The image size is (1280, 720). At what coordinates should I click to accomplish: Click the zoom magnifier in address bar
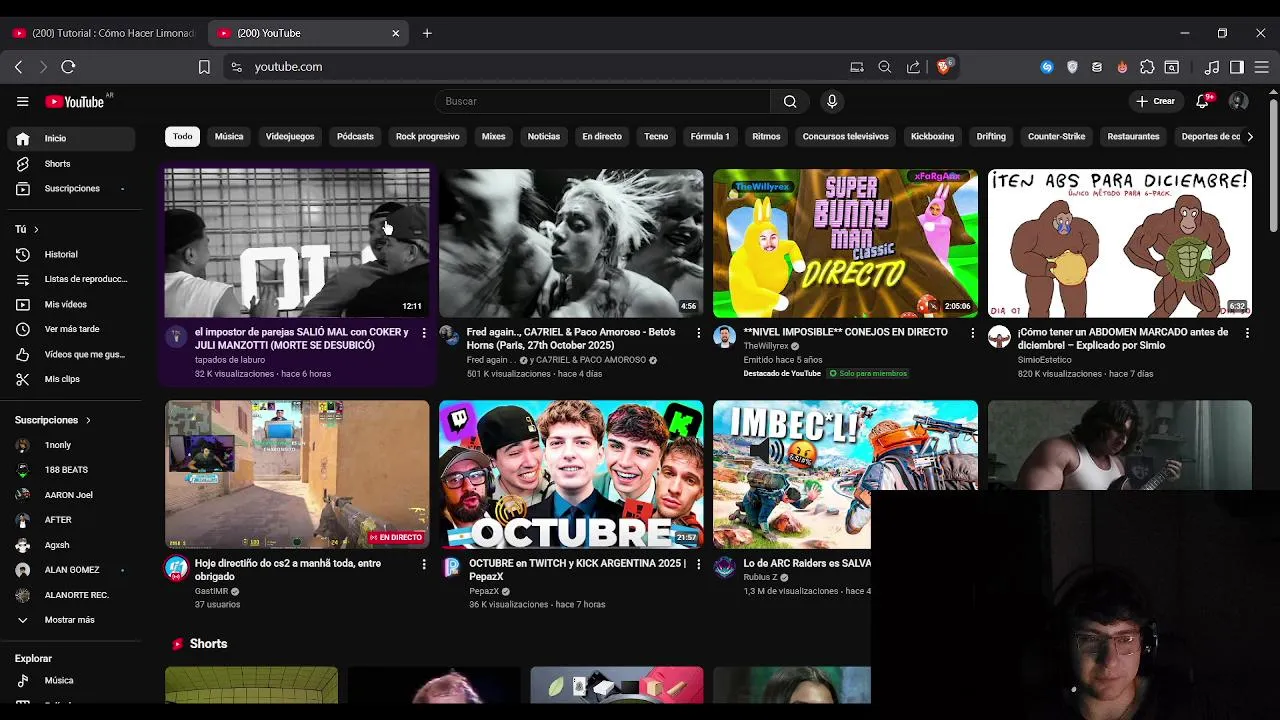coord(885,67)
